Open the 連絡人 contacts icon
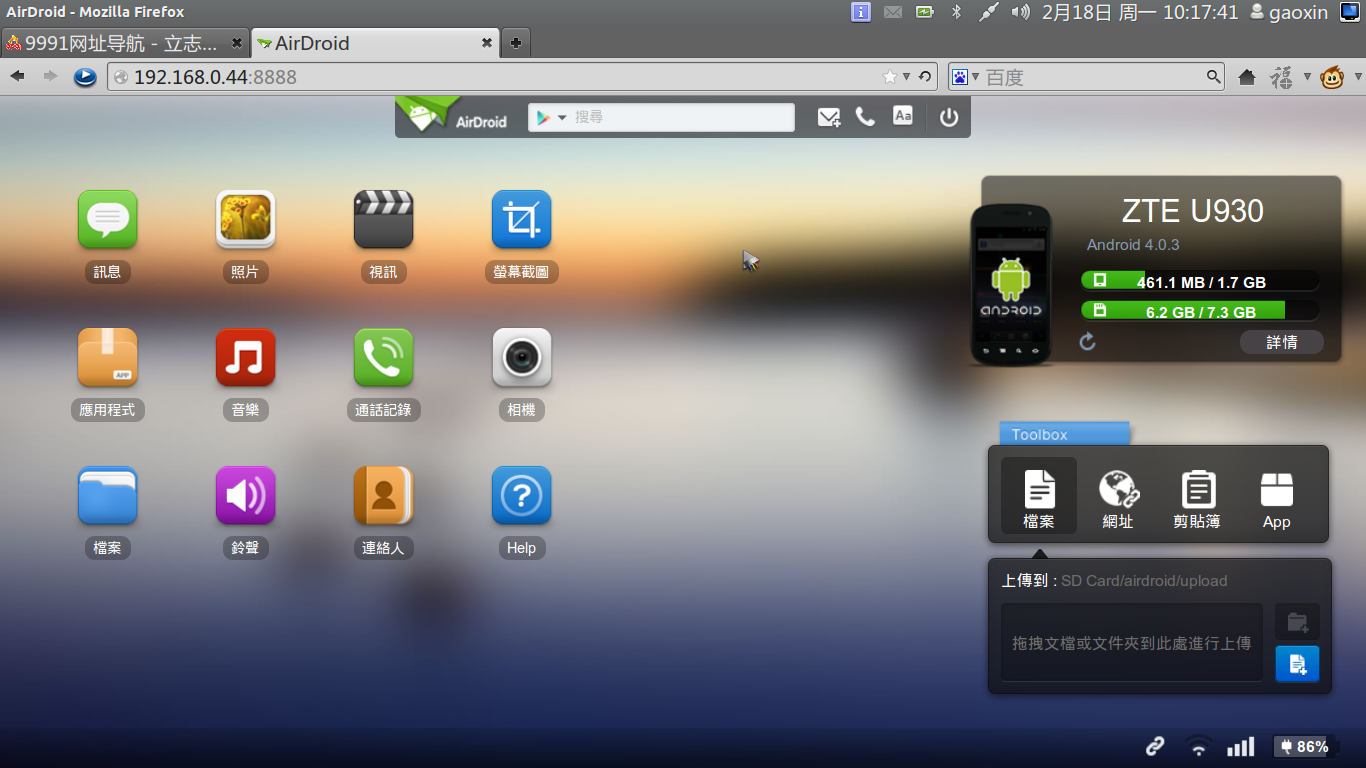Viewport: 1366px width, 768px height. (x=384, y=495)
